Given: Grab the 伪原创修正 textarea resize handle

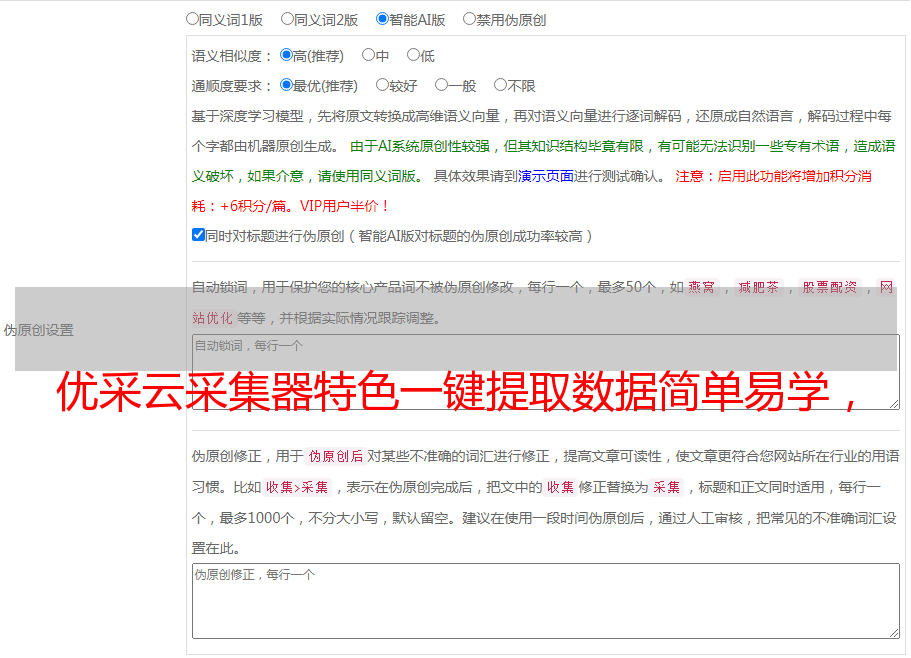Looking at the screenshot, I should pyautogui.click(x=894, y=633).
